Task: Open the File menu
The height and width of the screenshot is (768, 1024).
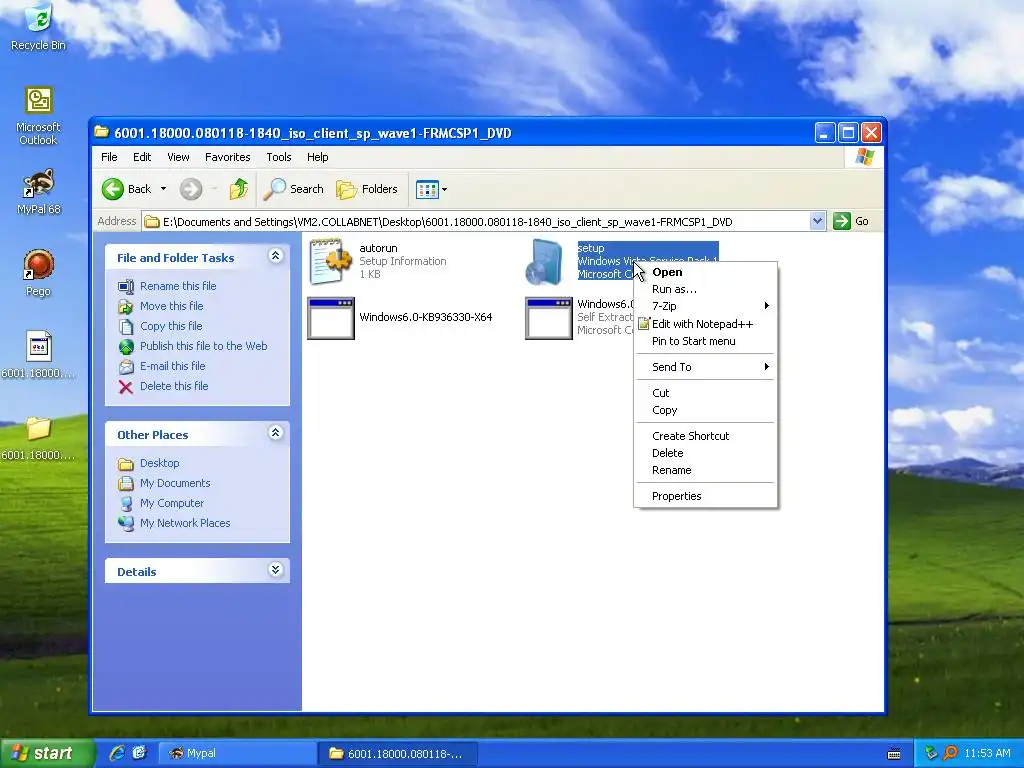Action: point(109,157)
